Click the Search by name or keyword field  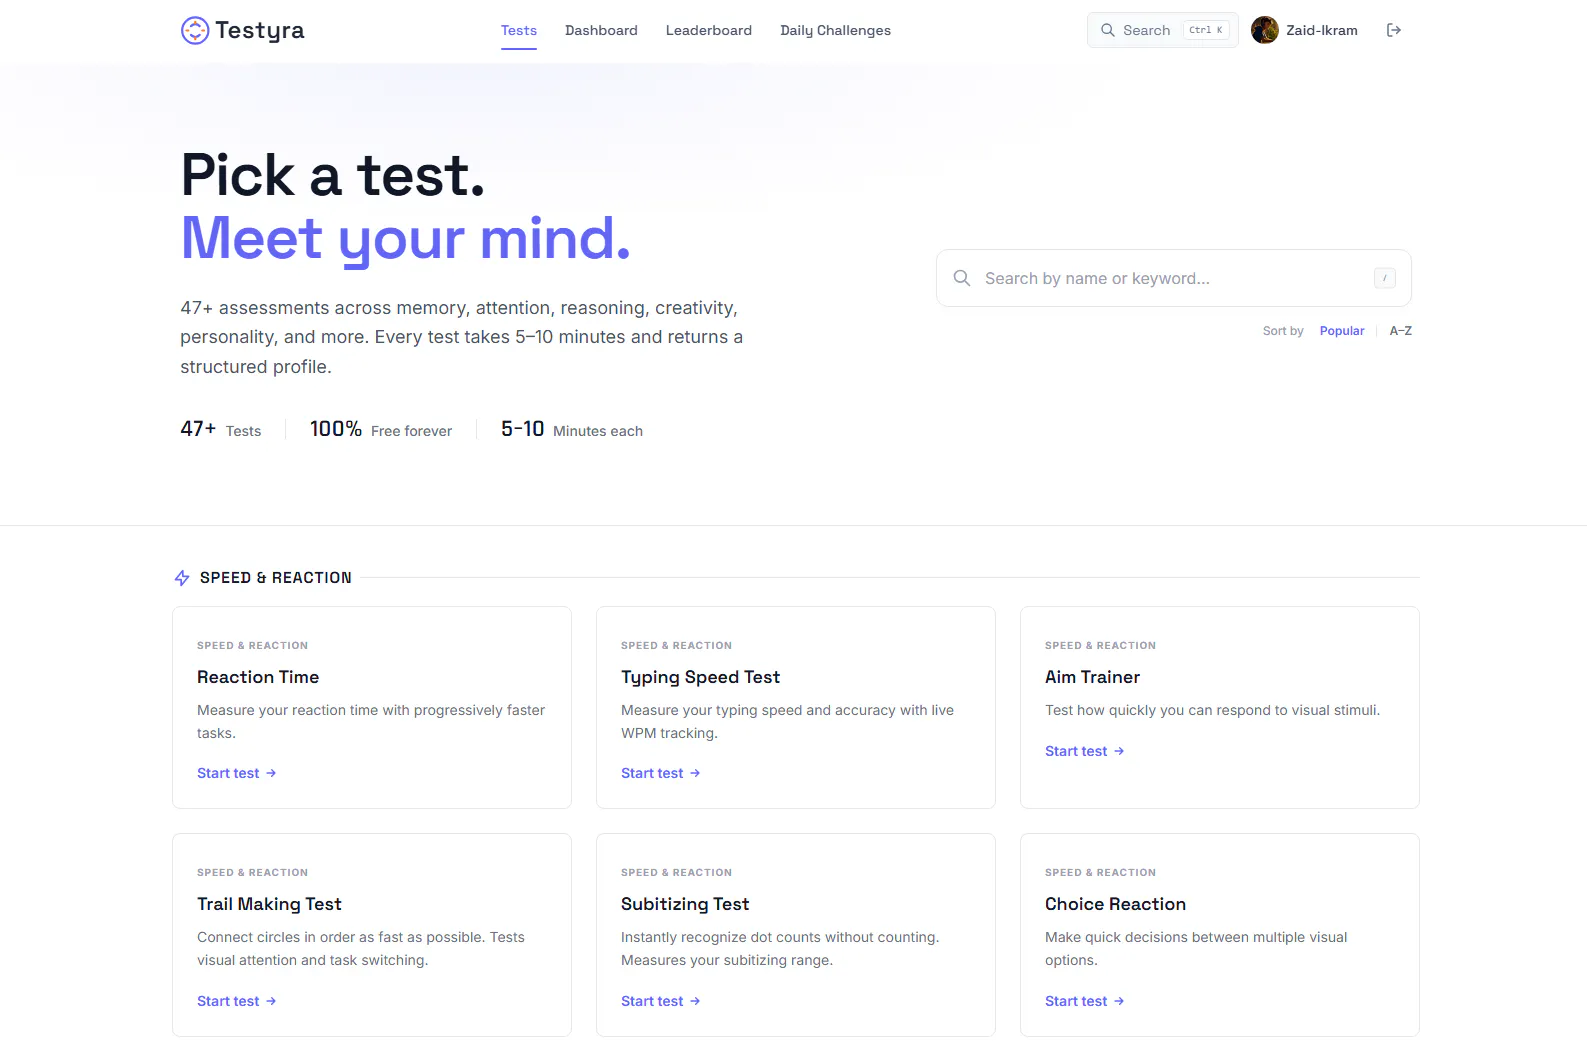[x=1174, y=278]
